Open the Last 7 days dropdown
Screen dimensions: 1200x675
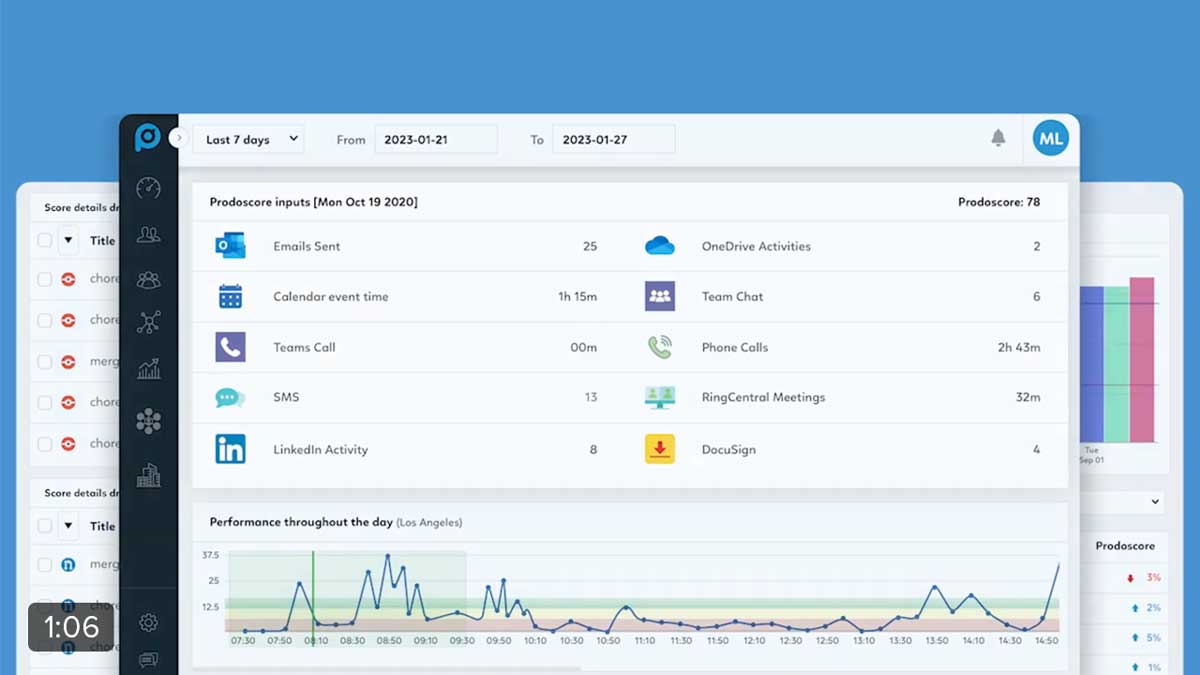pos(249,139)
